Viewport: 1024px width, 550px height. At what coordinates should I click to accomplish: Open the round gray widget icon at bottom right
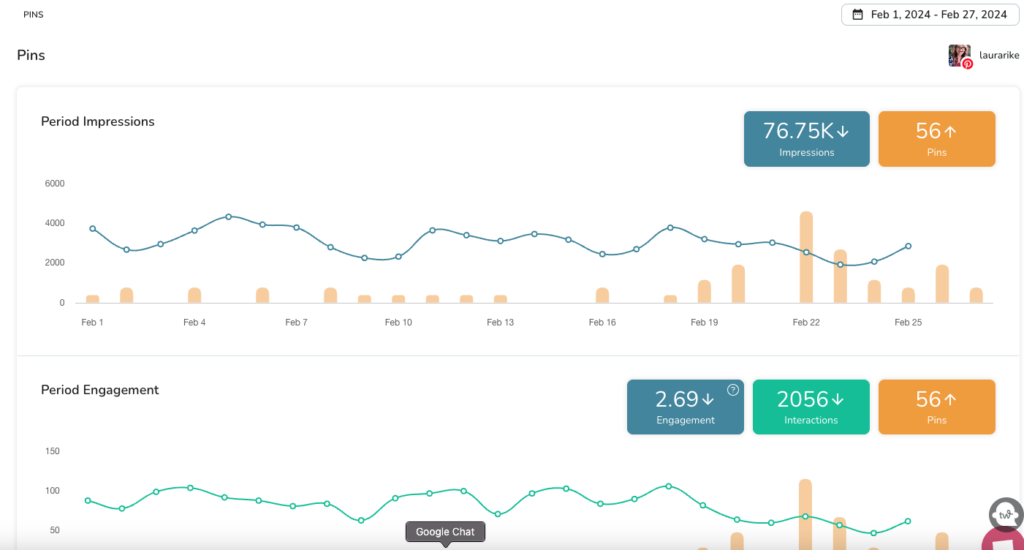(x=1004, y=515)
